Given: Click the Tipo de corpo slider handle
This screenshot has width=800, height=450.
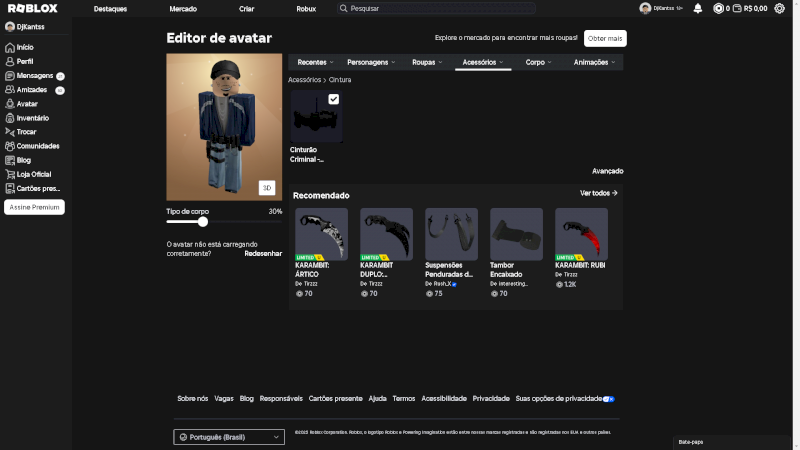Looking at the screenshot, I should click(203, 222).
